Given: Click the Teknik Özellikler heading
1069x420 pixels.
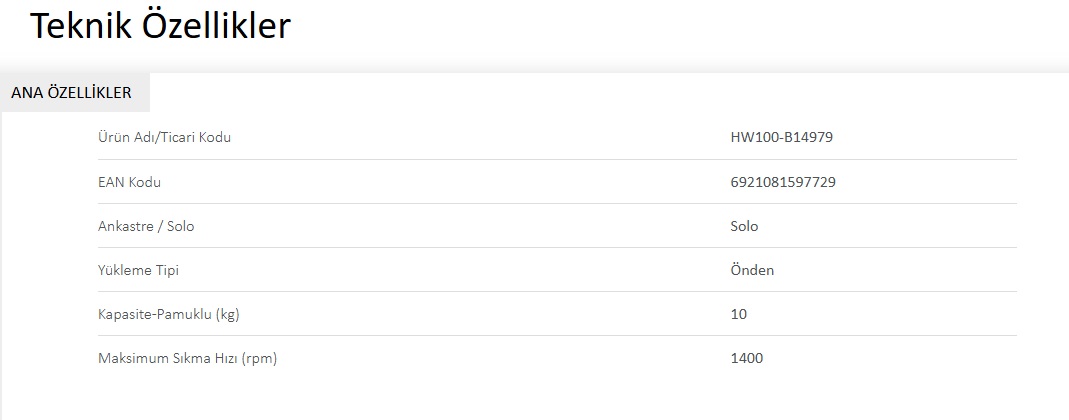Looking at the screenshot, I should (x=160, y=26).
